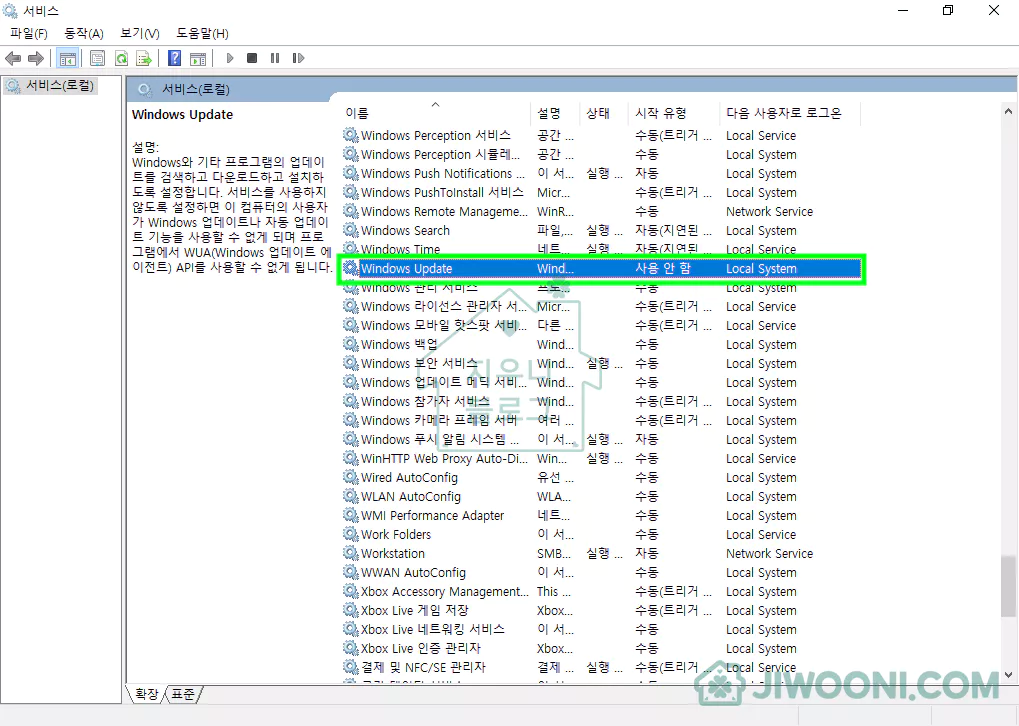Select the Work Folders service row
Viewport: 1019px width, 726px height.
[601, 534]
